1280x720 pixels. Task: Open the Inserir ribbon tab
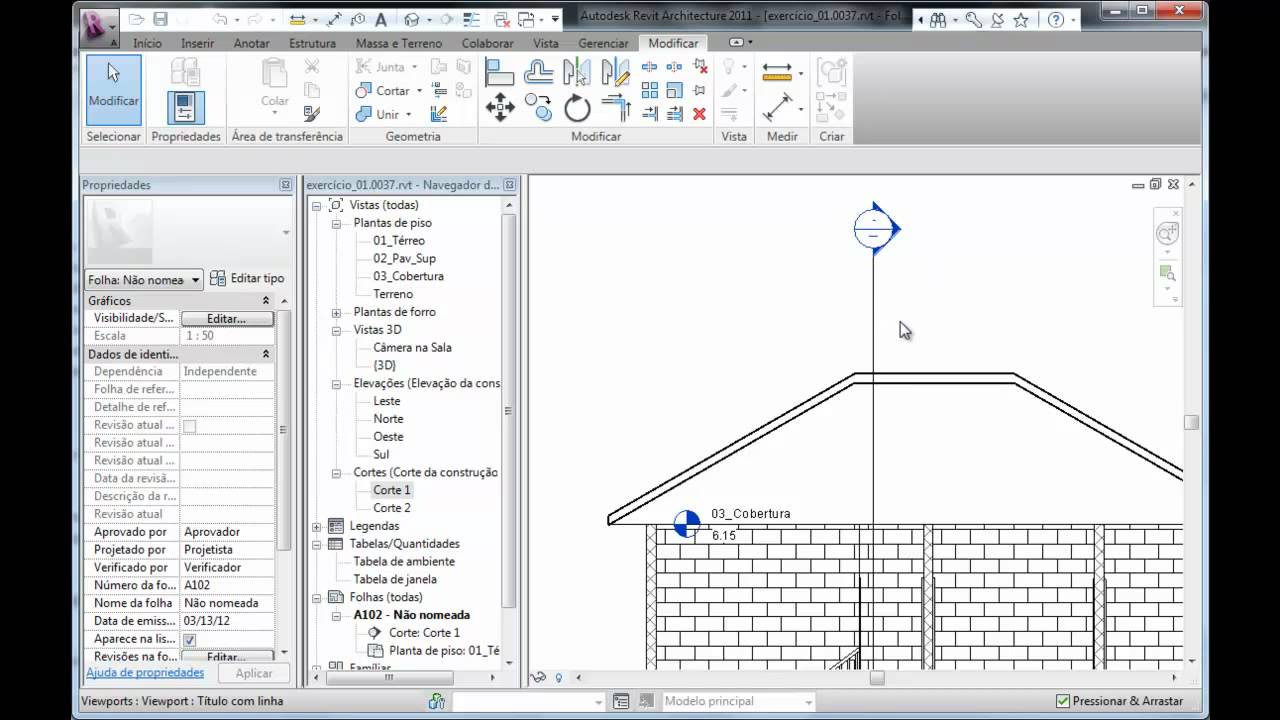[197, 43]
